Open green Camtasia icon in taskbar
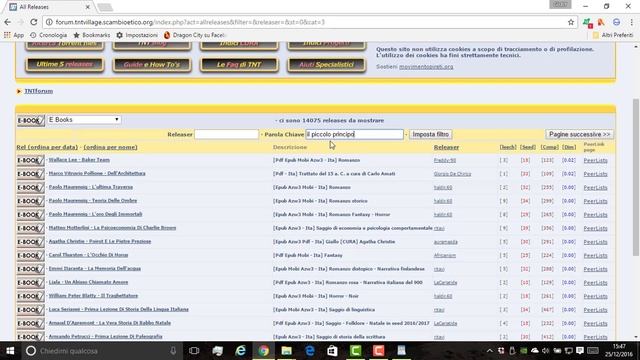Screen dimensions: 640x360 tap(356, 351)
